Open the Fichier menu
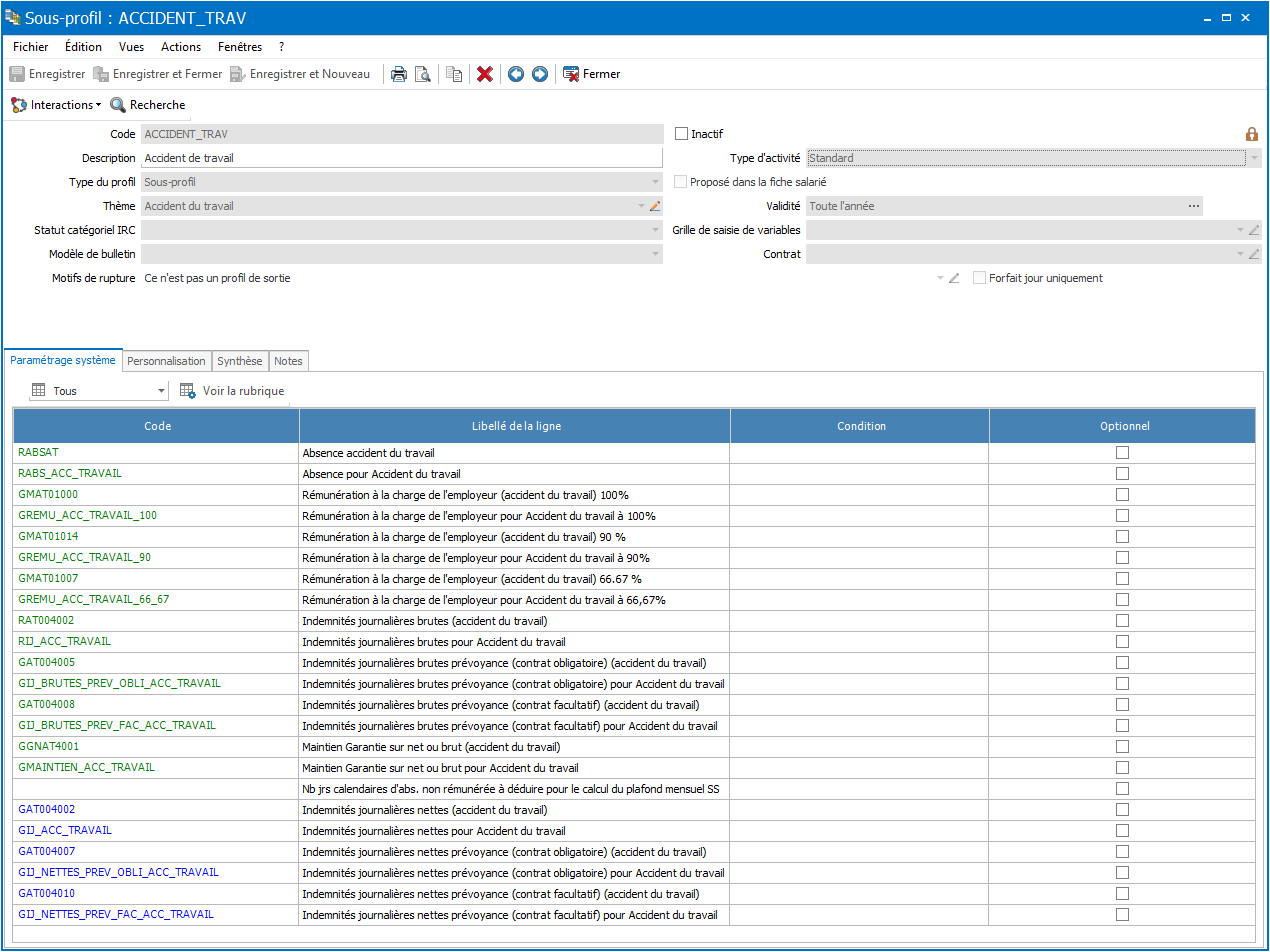This screenshot has width=1270, height=952. (x=31, y=47)
